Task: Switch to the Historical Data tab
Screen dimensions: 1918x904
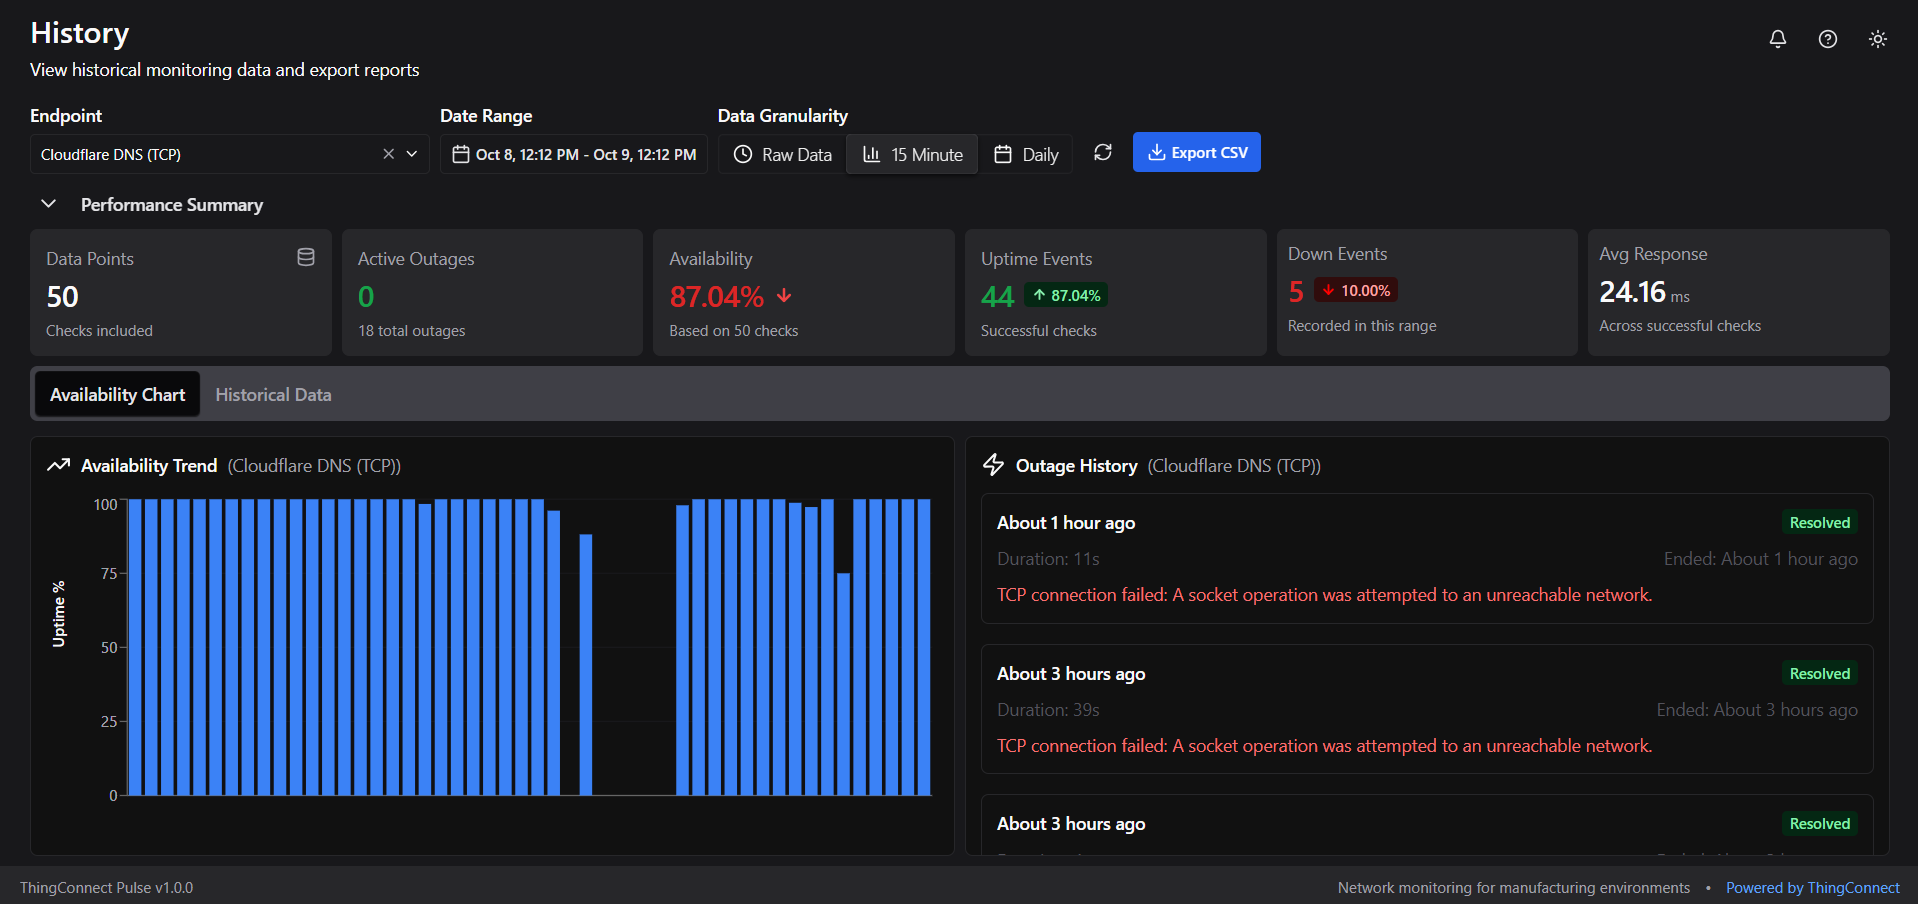Action: tap(273, 395)
